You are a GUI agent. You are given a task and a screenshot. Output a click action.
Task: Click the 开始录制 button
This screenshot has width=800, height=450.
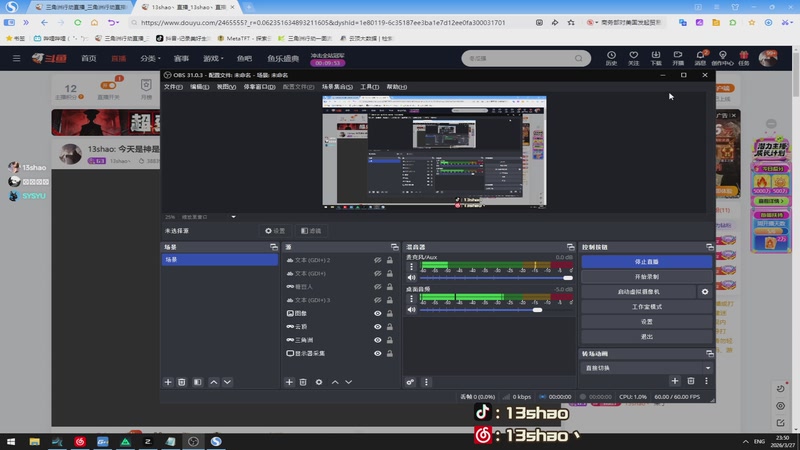pyautogui.click(x=646, y=277)
